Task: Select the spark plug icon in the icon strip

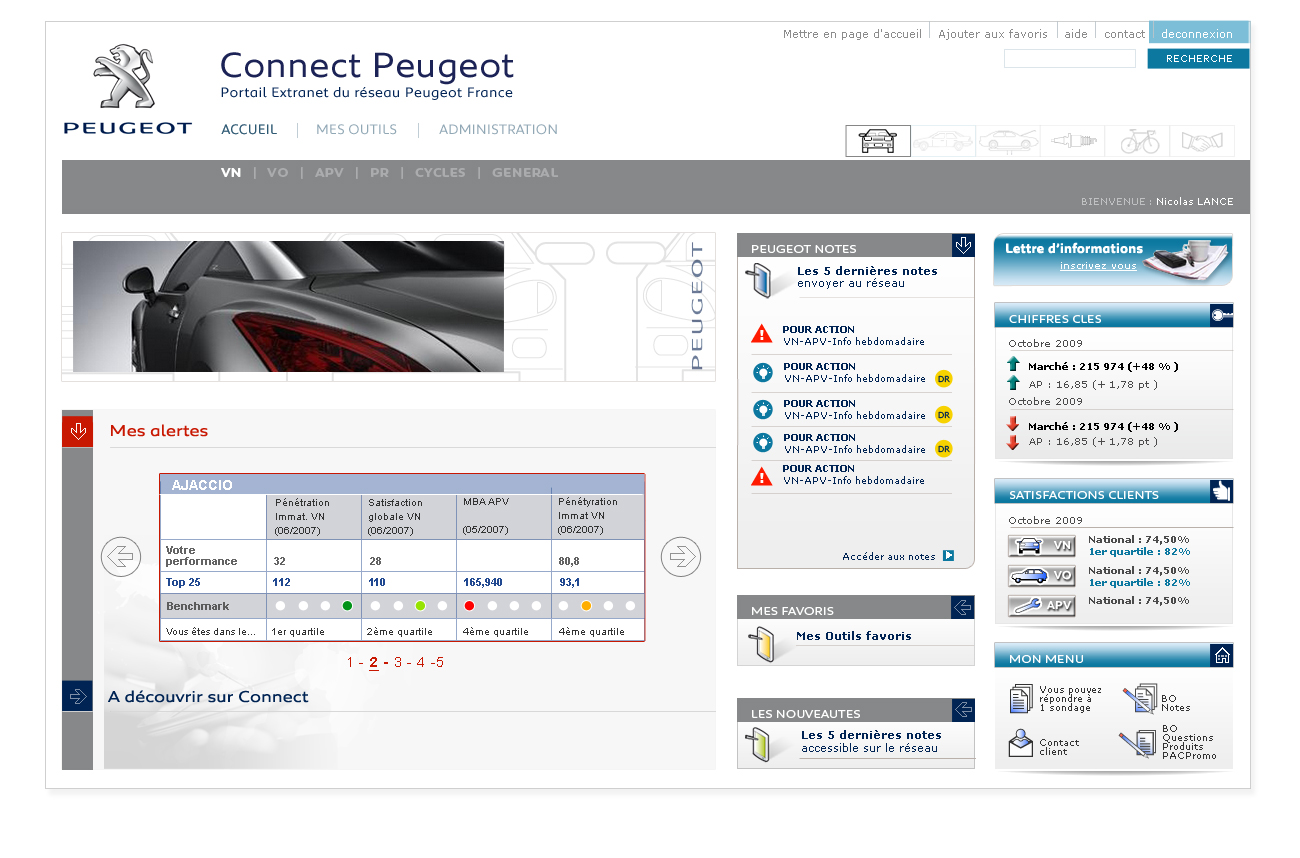Action: click(x=1073, y=141)
